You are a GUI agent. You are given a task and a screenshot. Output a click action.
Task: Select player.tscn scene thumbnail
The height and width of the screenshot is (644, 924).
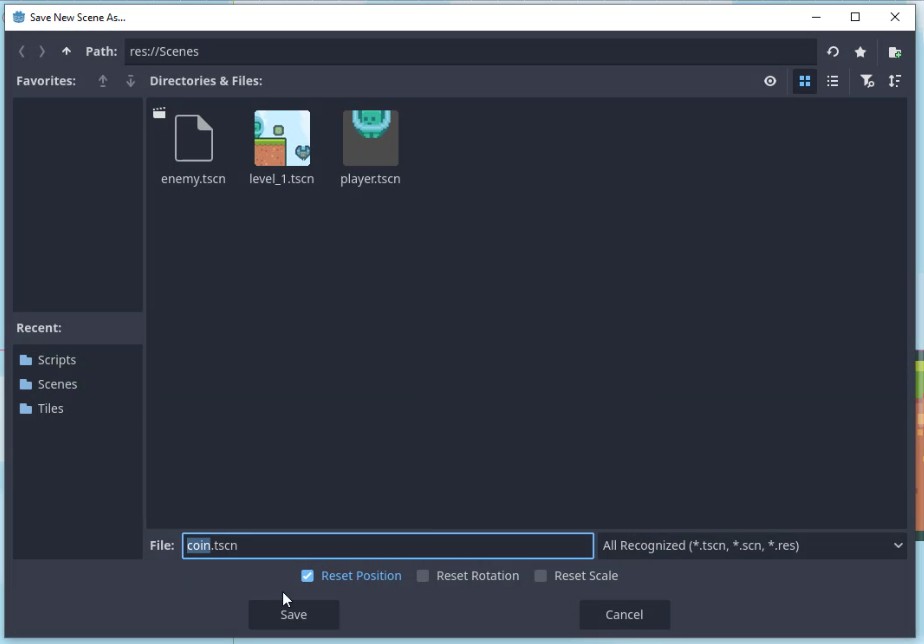(370, 147)
